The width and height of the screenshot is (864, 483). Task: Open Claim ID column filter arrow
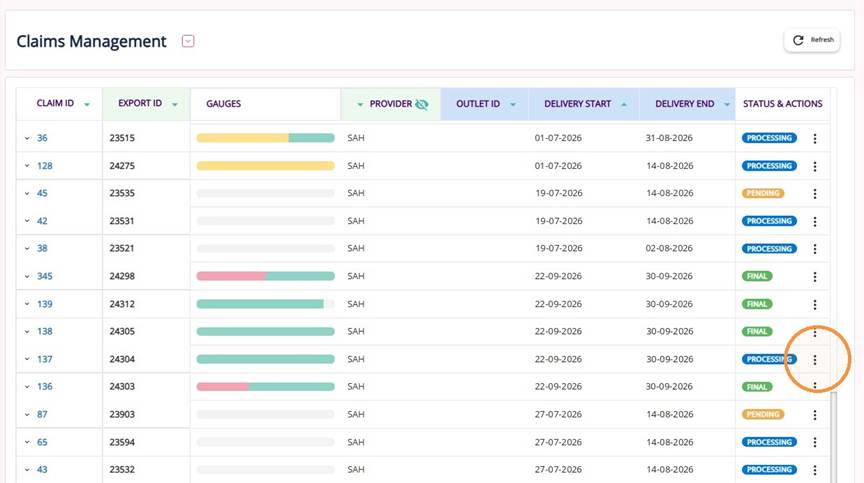click(87, 105)
